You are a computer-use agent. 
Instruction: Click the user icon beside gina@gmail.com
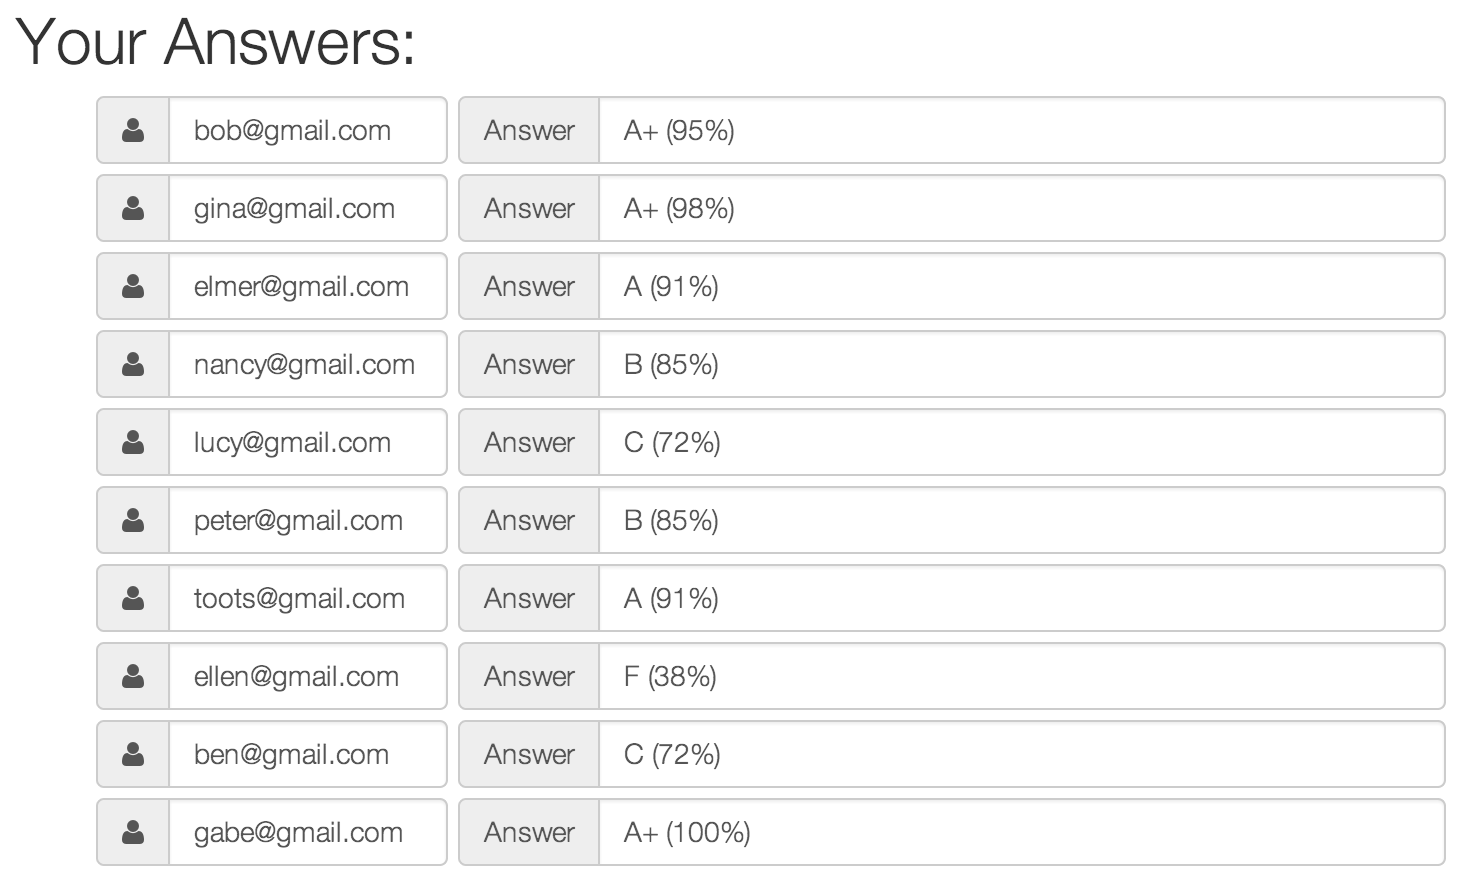coord(133,208)
